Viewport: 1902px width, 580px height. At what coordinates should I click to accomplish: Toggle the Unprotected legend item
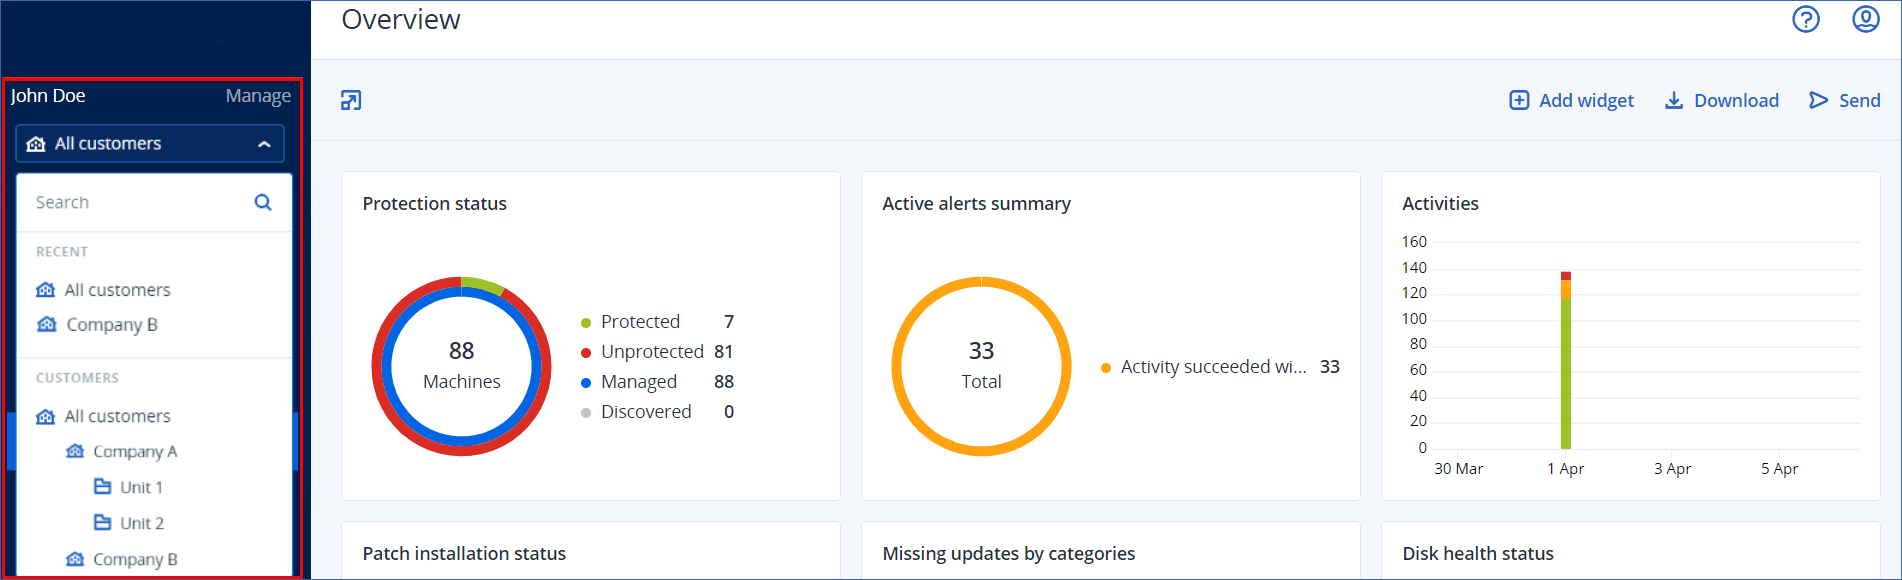coord(651,352)
